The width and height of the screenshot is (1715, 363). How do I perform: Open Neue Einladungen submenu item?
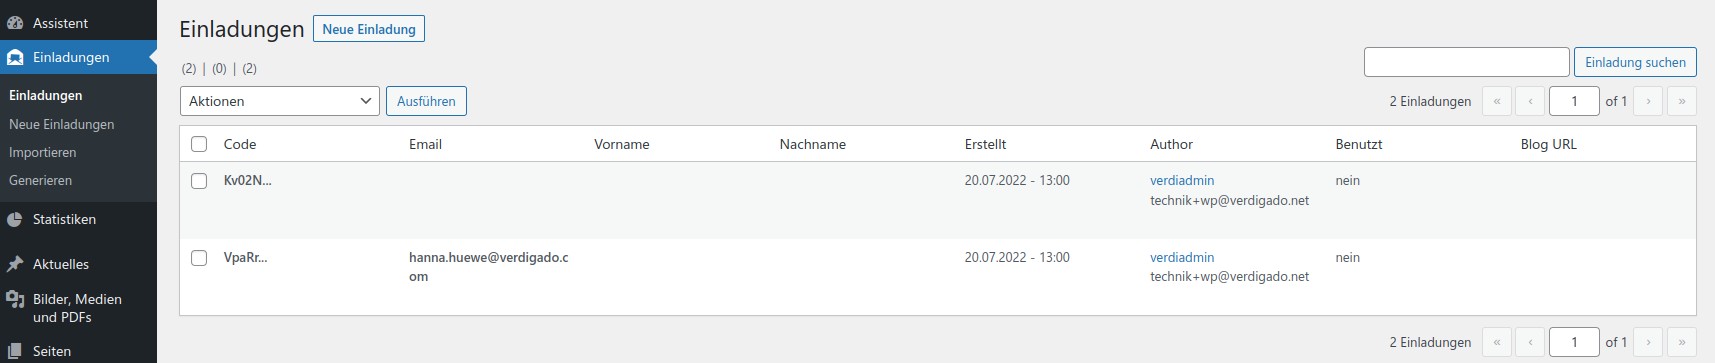point(62,124)
